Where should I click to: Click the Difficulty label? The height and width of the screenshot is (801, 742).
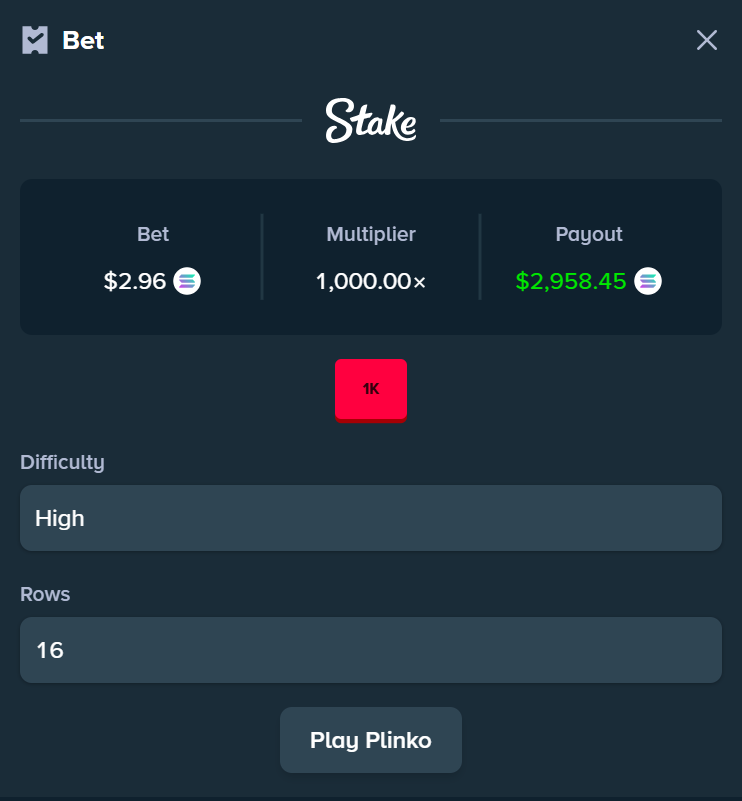(62, 462)
